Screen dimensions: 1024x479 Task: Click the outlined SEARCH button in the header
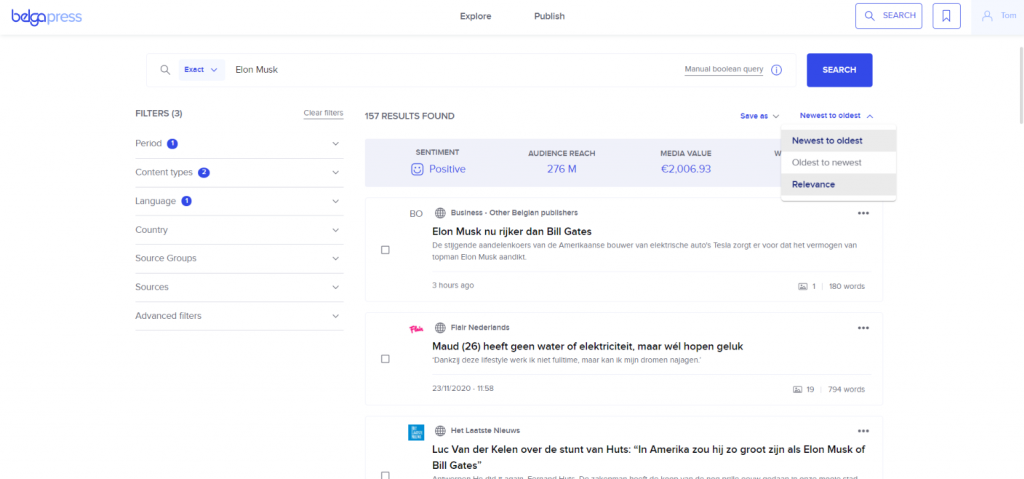coord(889,16)
